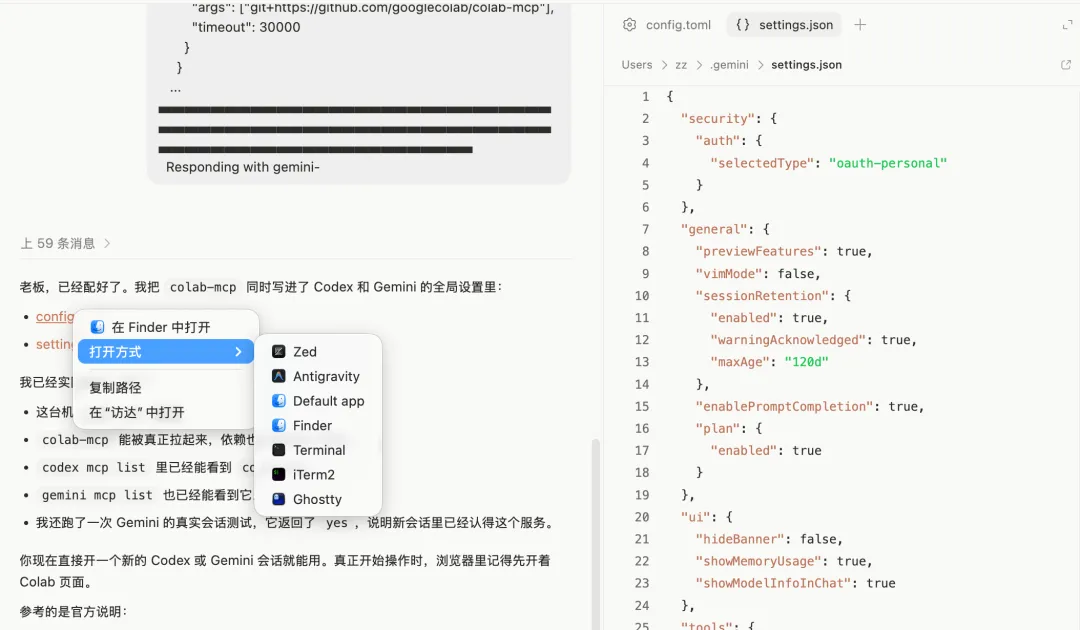The image size is (1080, 630).
Task: Click inline code colab-mcp in first paragraph
Action: 203,287
